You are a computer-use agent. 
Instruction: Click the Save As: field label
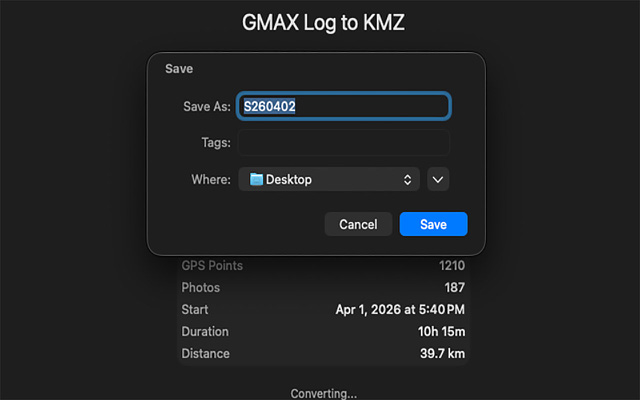pyautogui.click(x=207, y=107)
